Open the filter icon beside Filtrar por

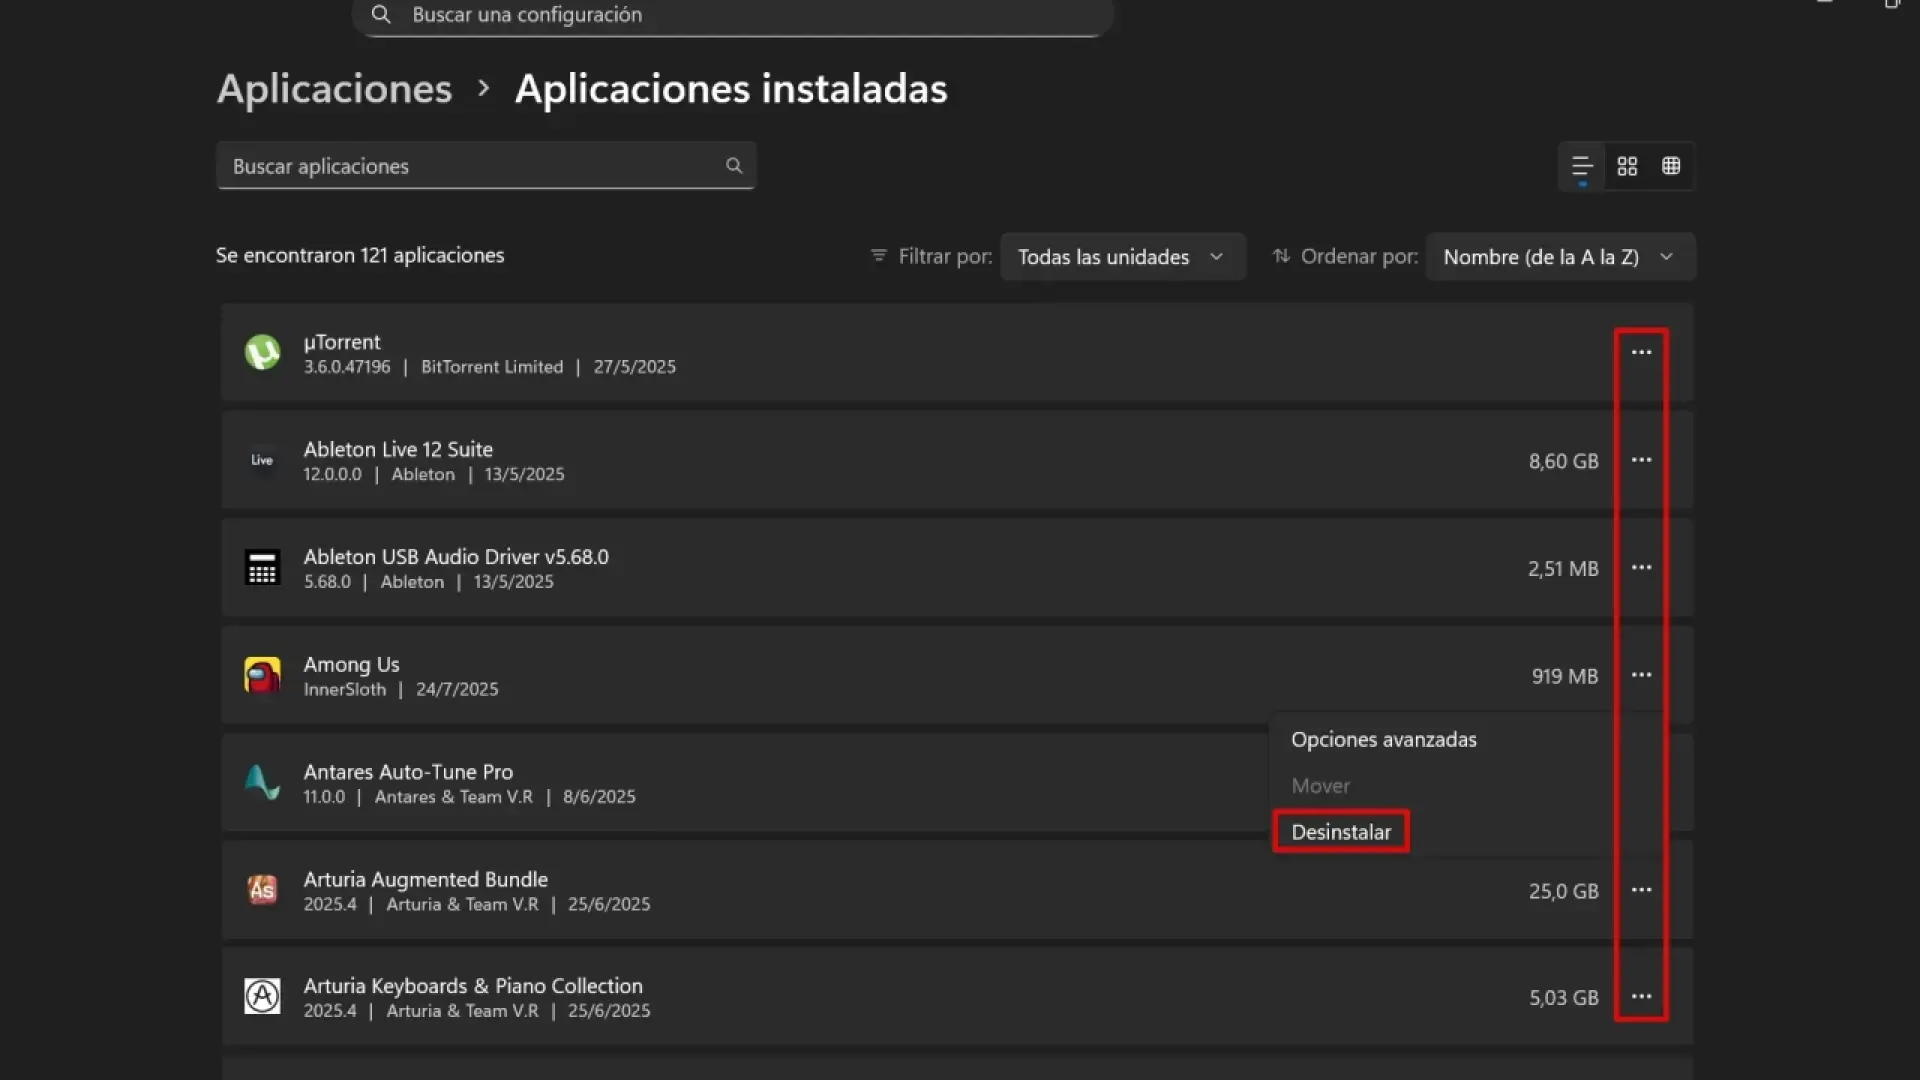point(878,256)
